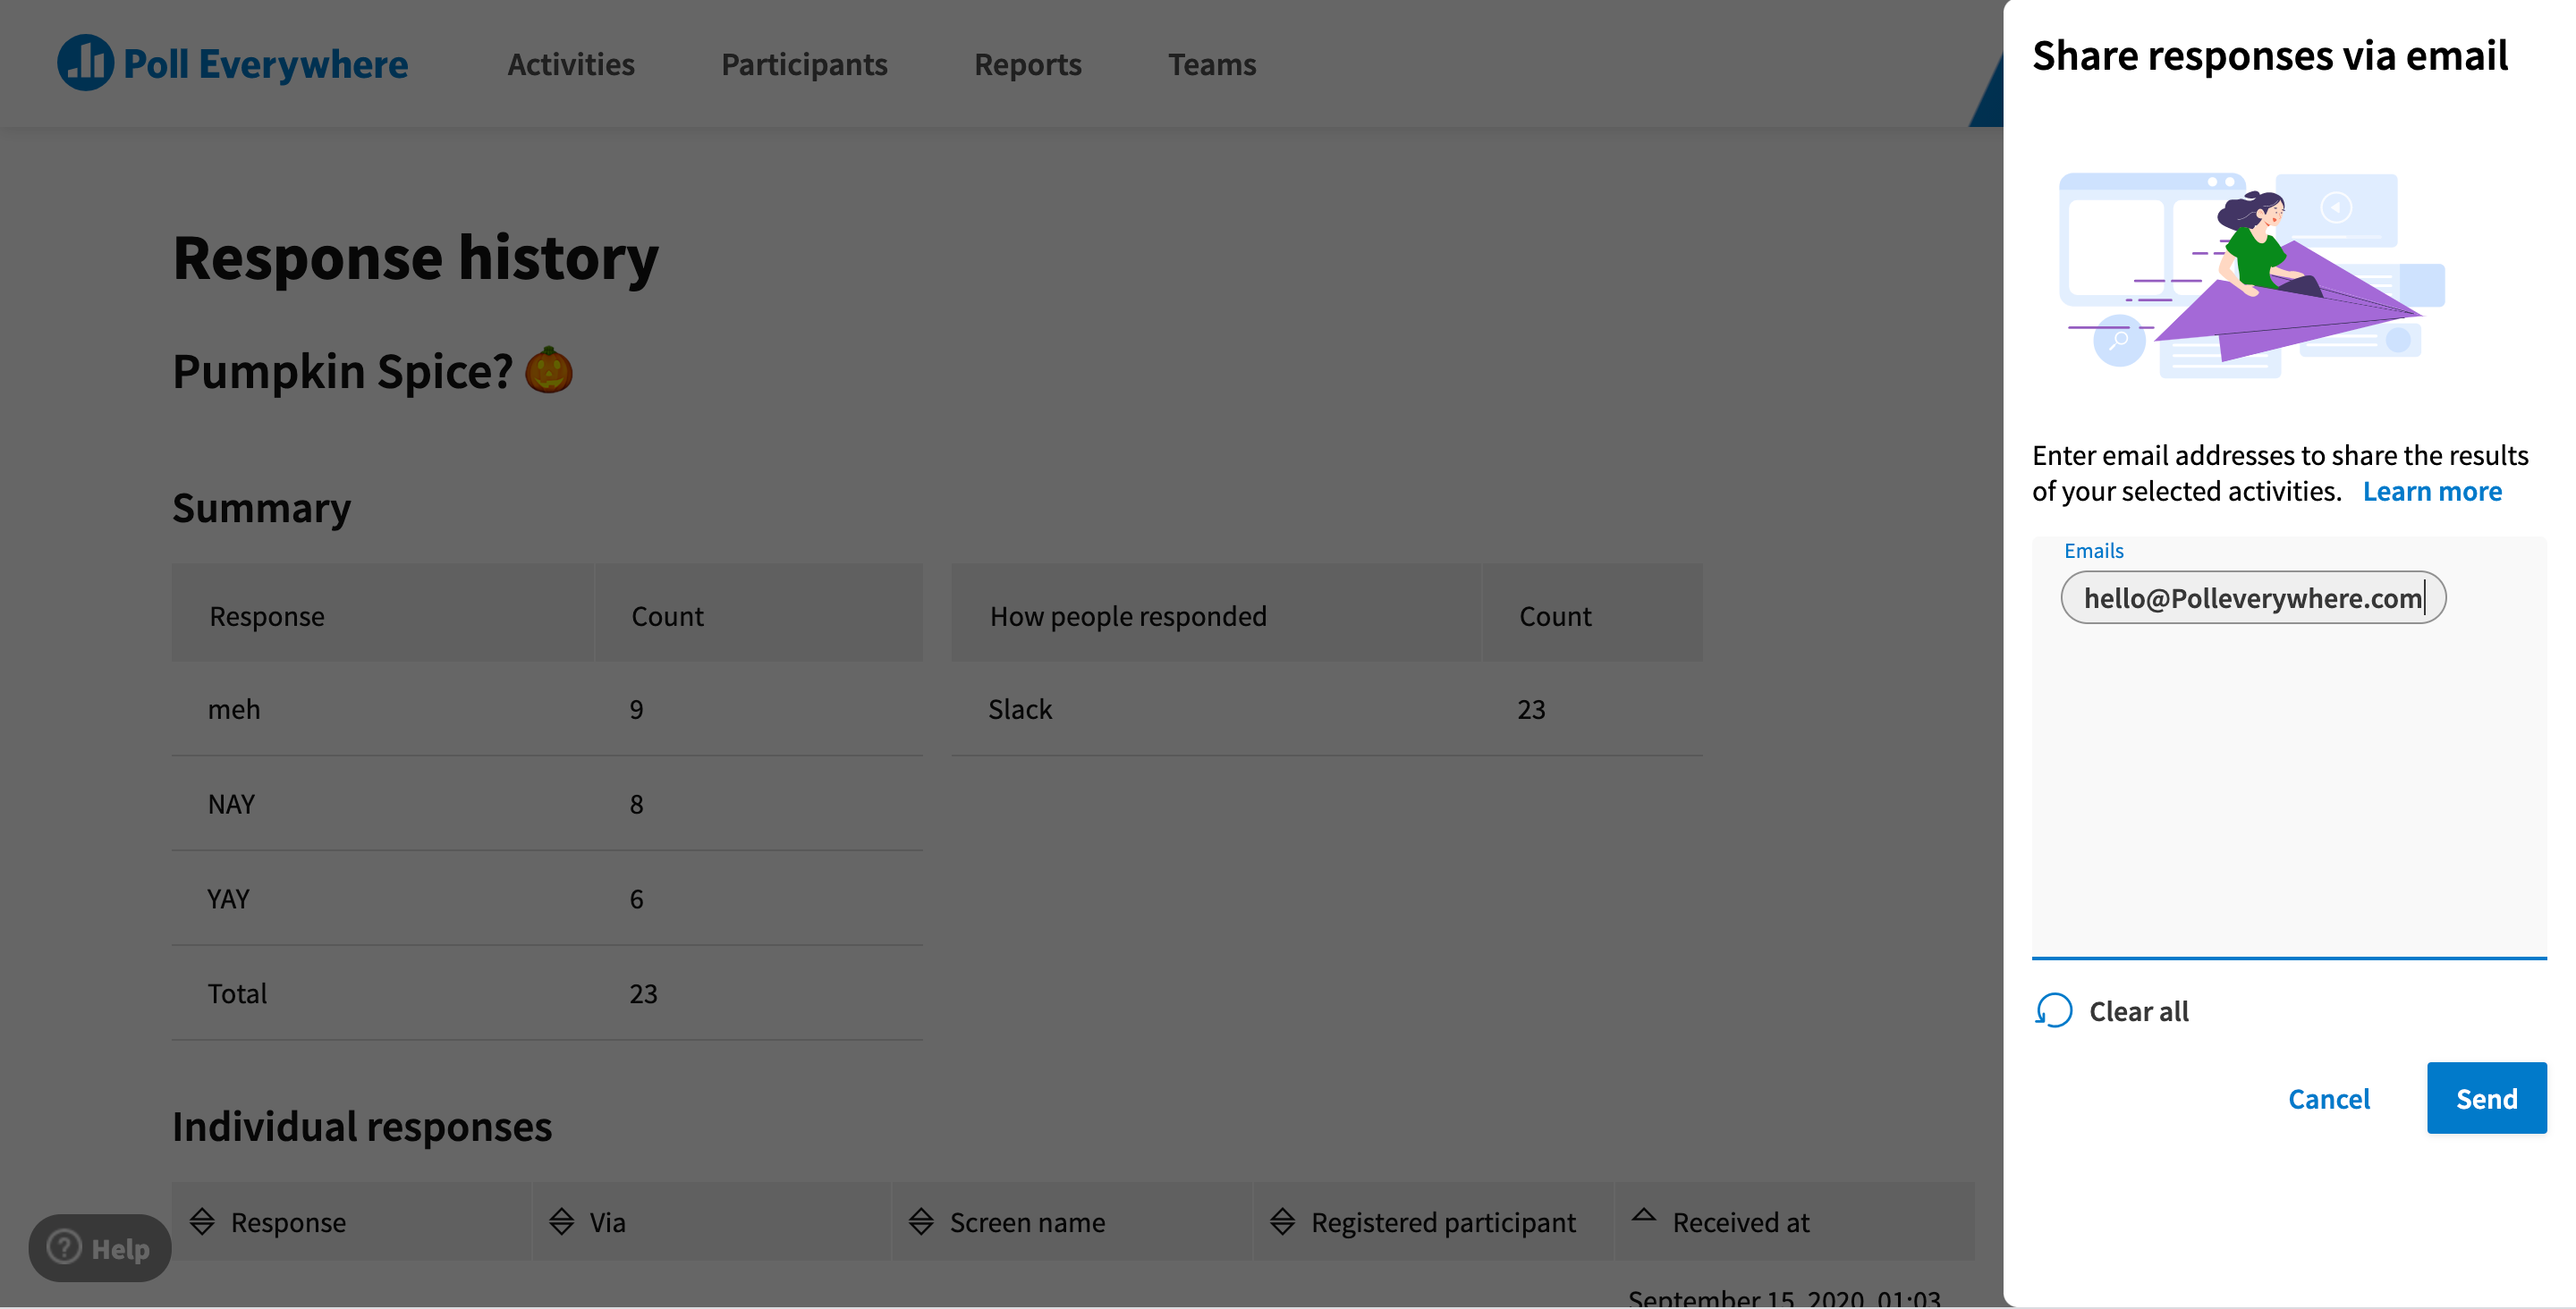Click the 'NAY' response row
Image resolution: width=2576 pixels, height=1309 pixels.
tap(547, 803)
